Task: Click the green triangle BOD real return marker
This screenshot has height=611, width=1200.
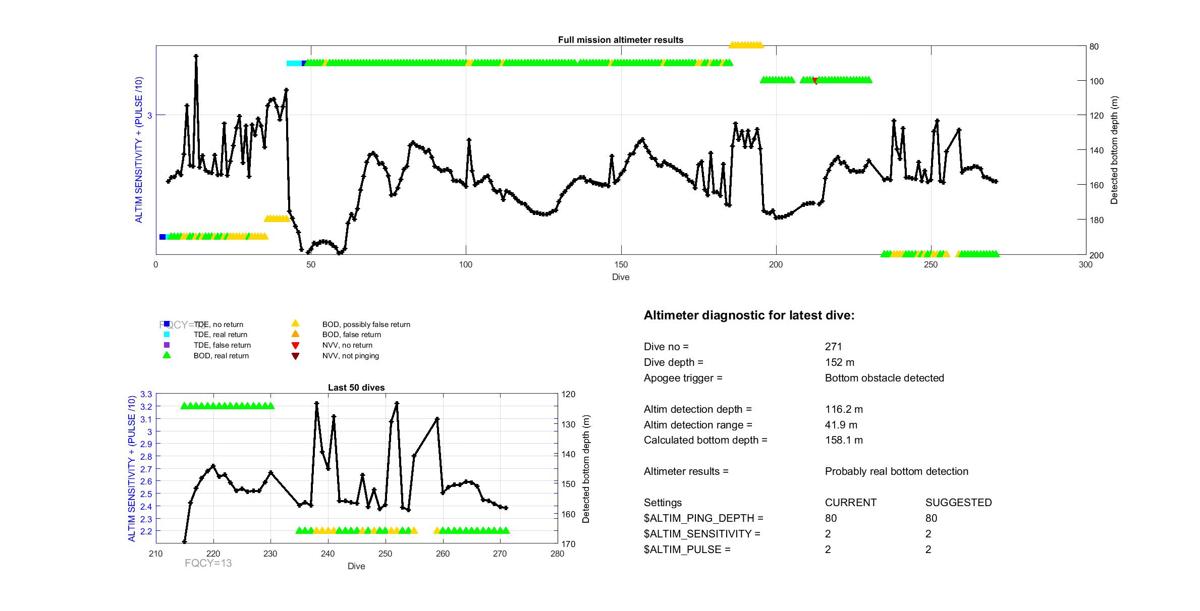Action: click(167, 355)
